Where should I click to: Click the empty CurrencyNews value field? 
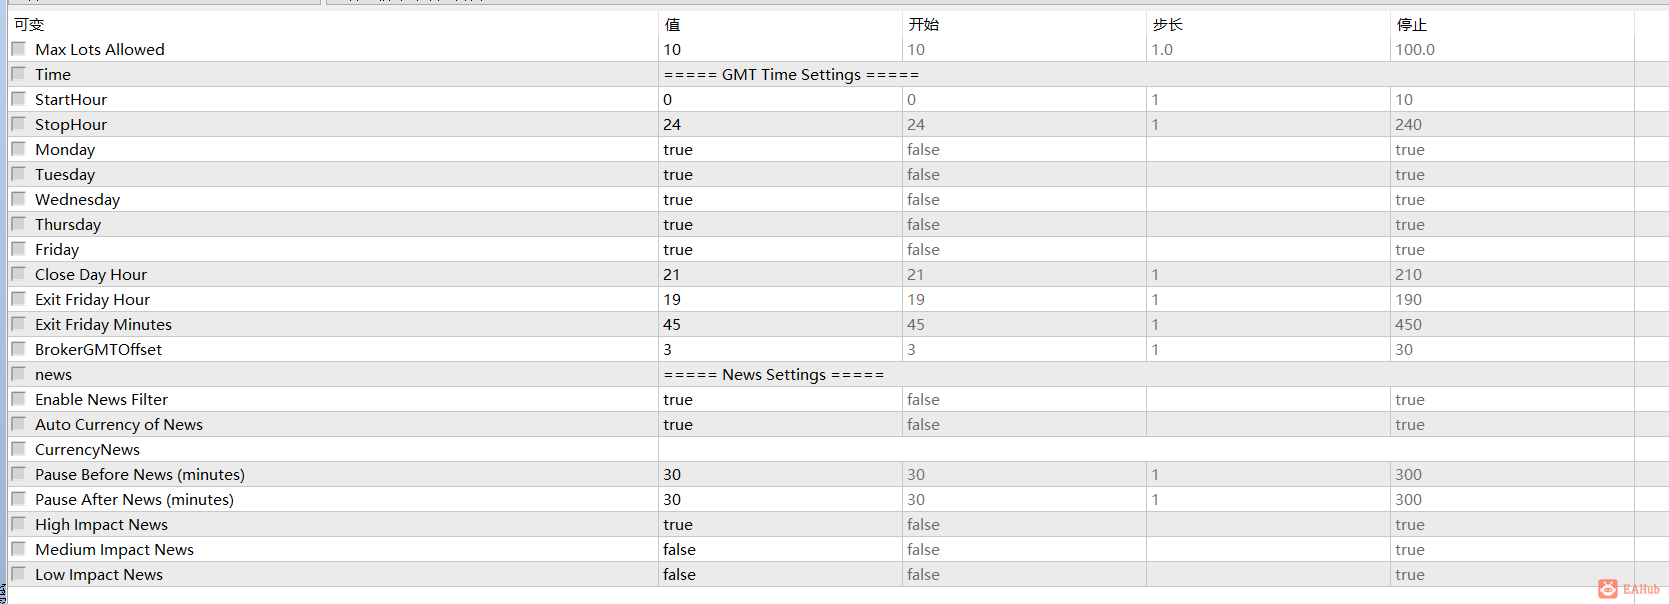[x=779, y=449]
